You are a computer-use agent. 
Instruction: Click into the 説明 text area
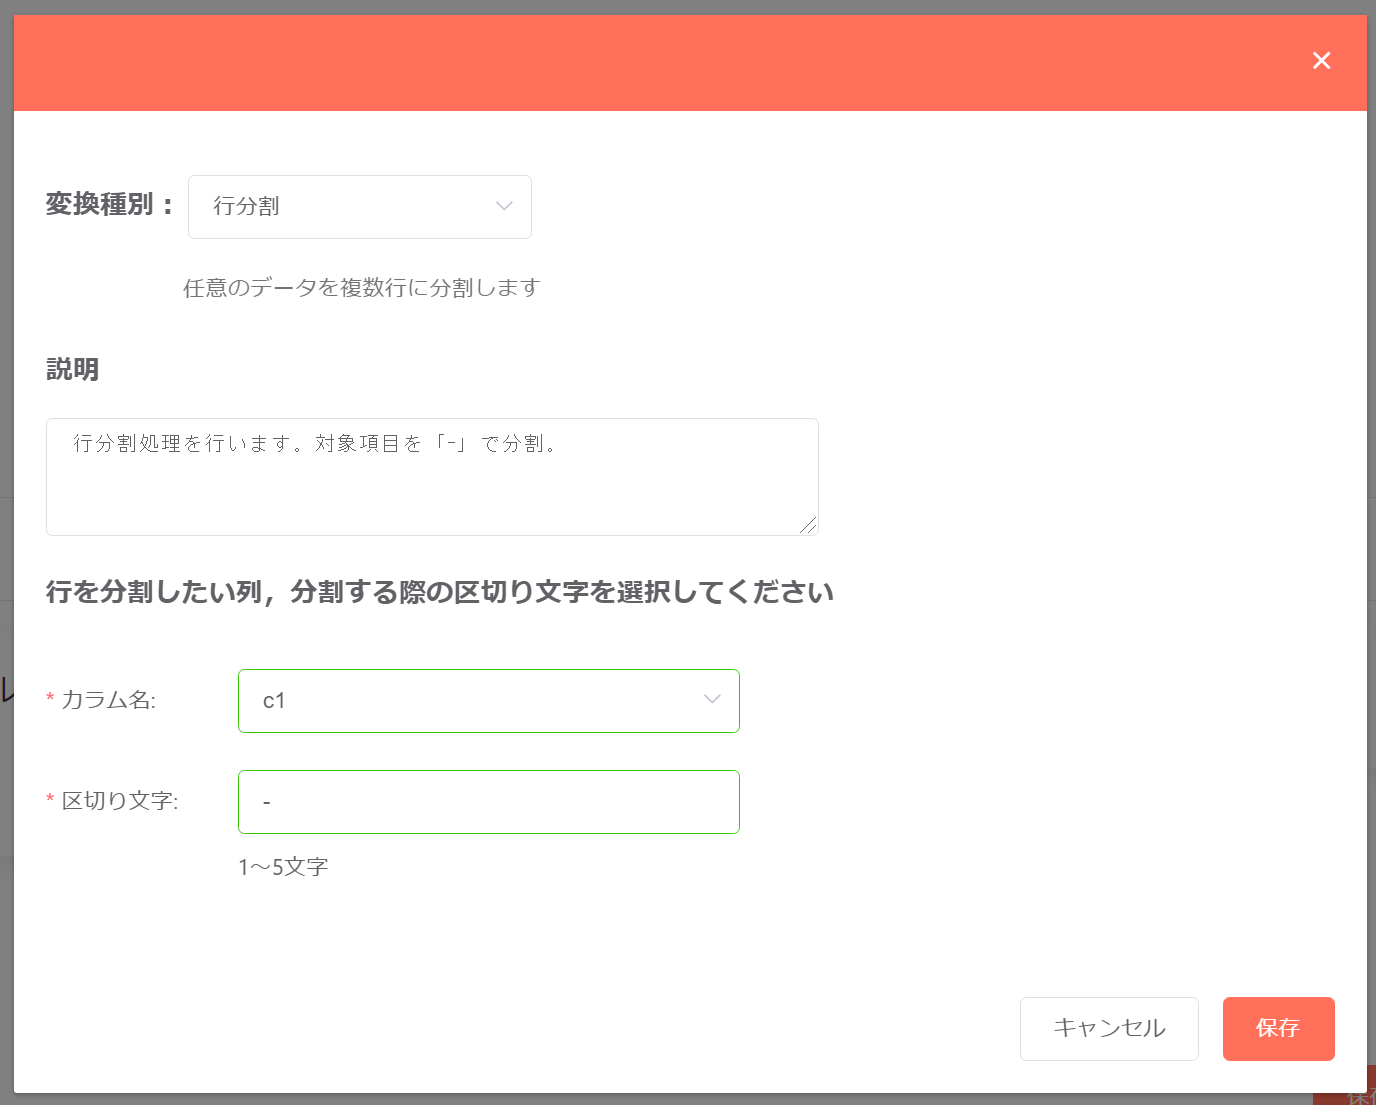coord(432,477)
